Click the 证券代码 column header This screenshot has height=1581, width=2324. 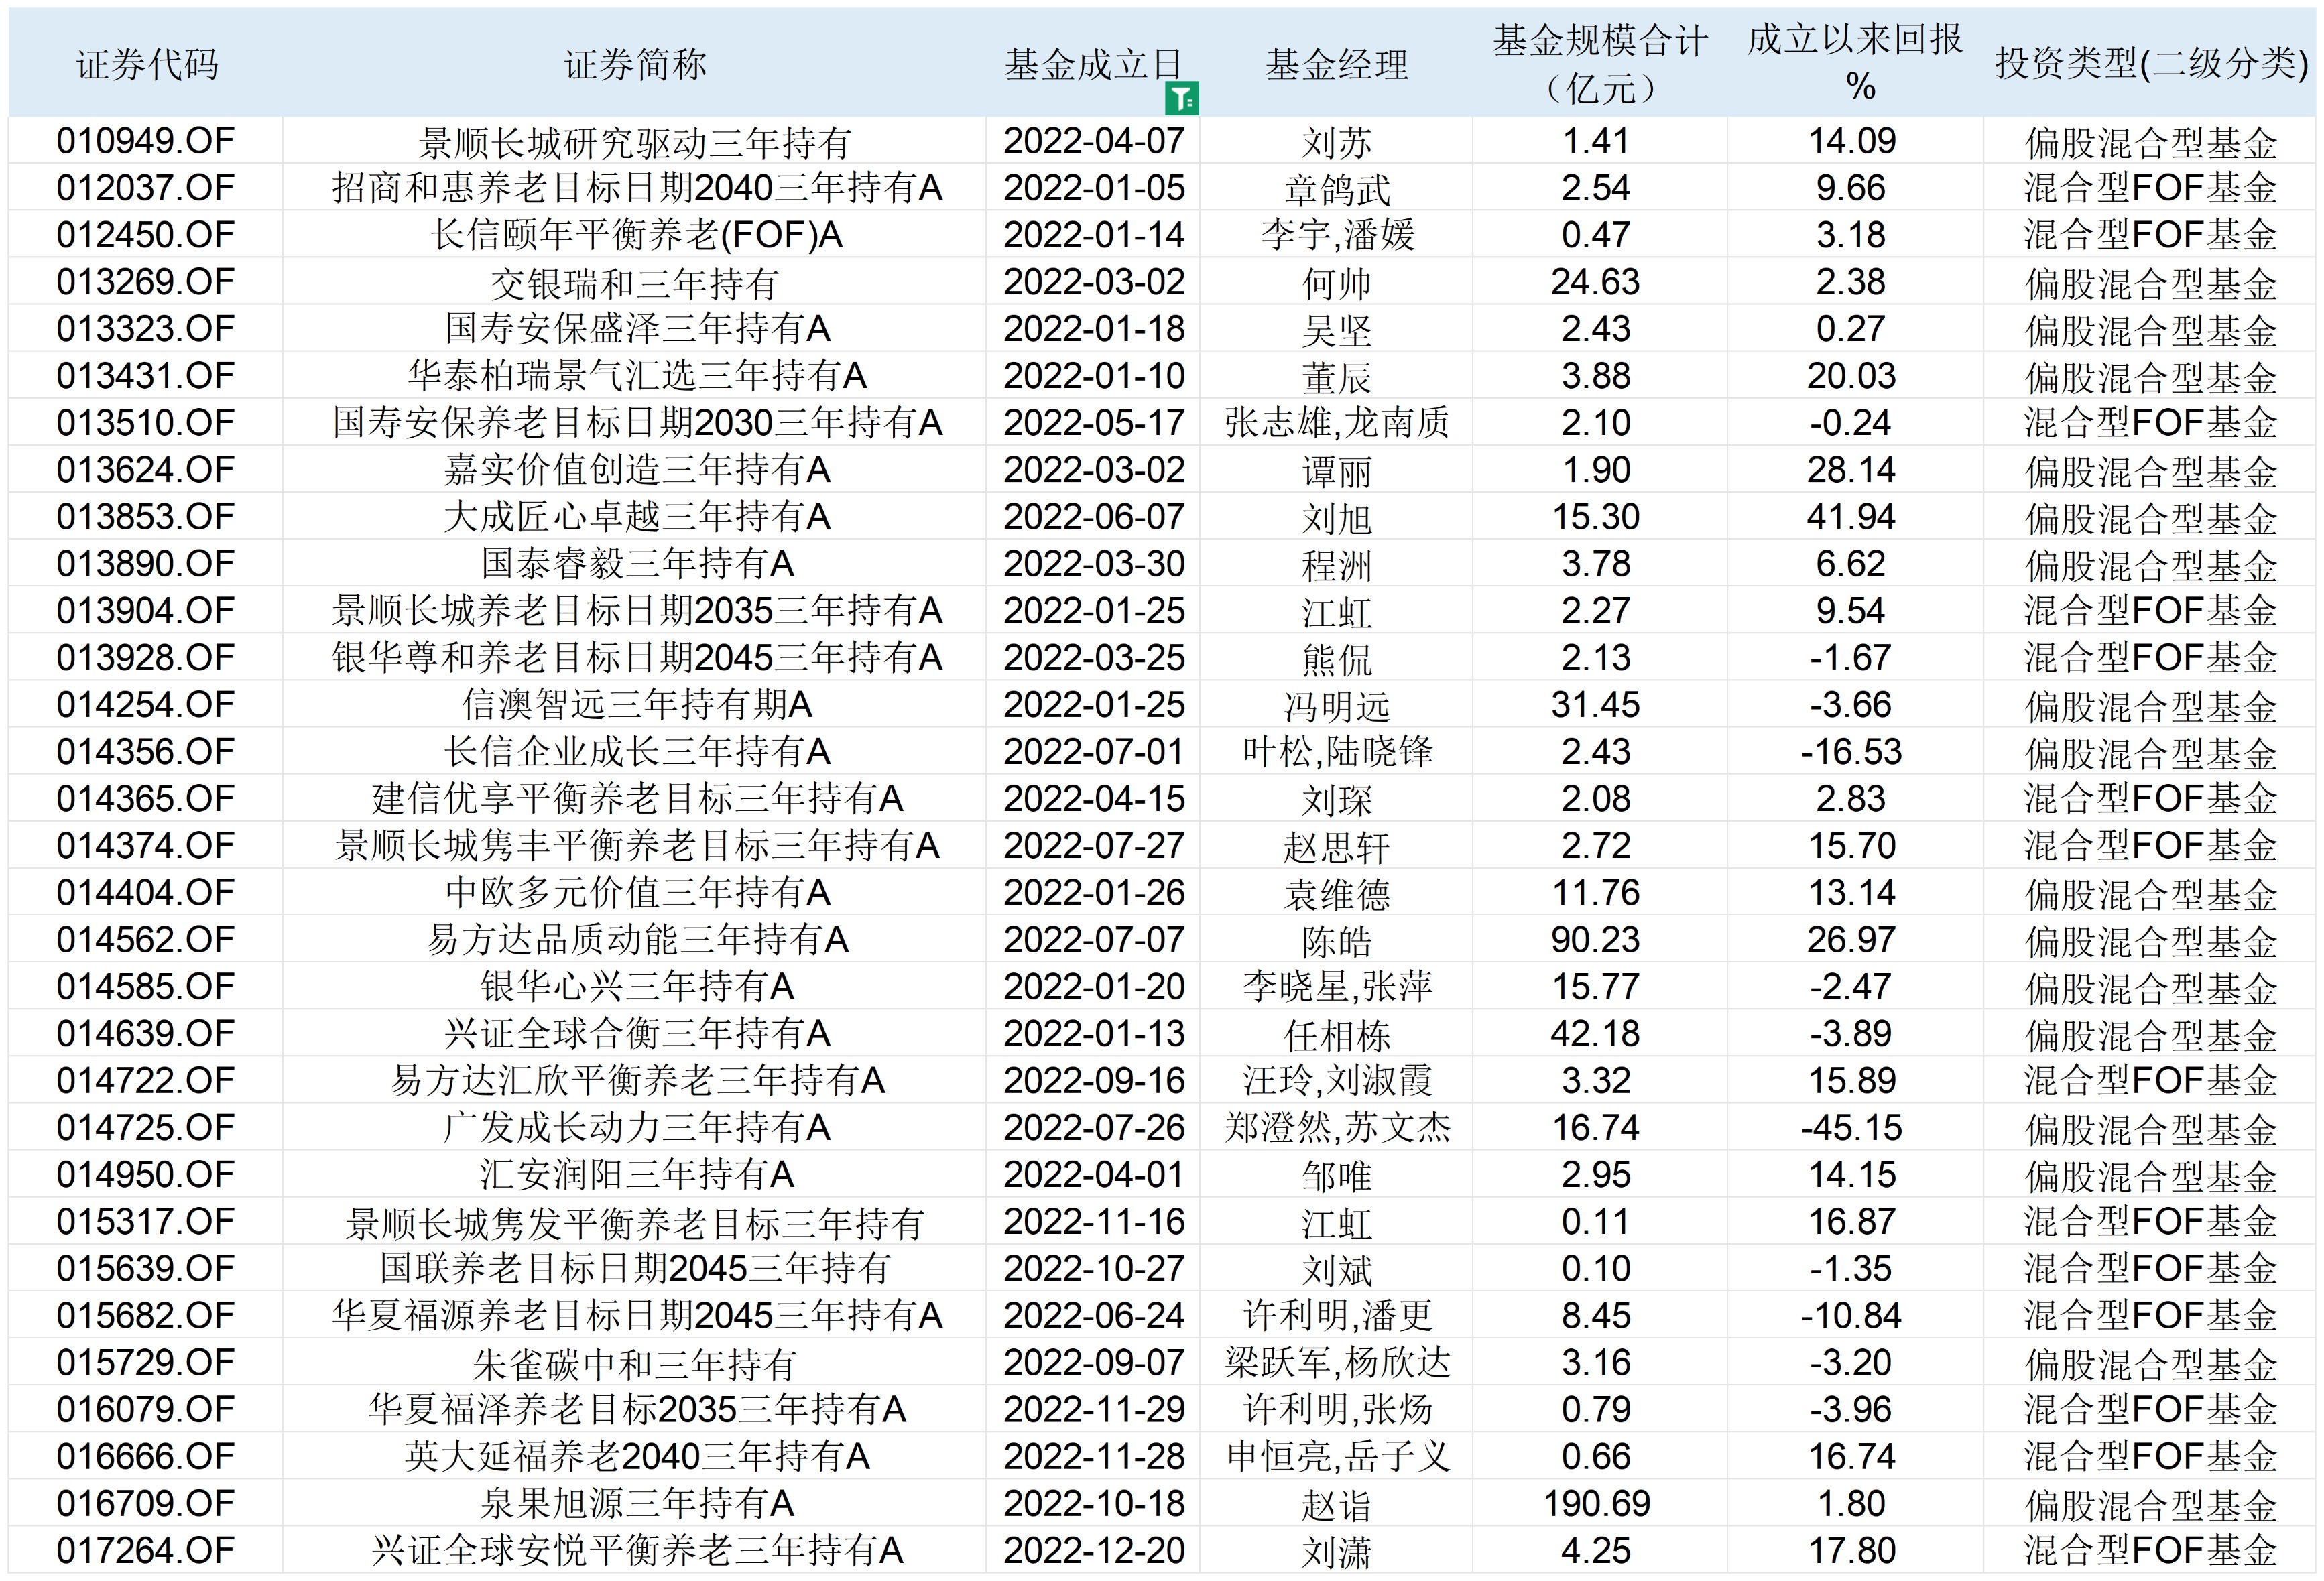(x=148, y=62)
